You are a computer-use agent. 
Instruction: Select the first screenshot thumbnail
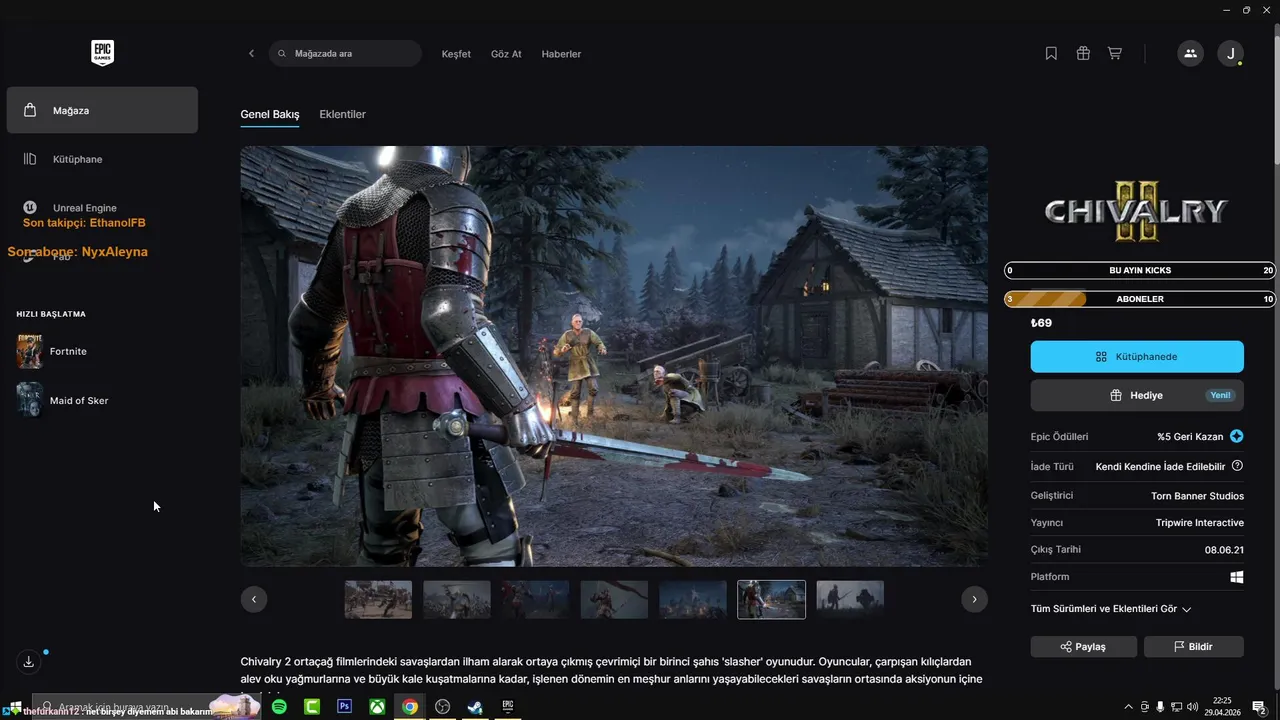point(378,599)
